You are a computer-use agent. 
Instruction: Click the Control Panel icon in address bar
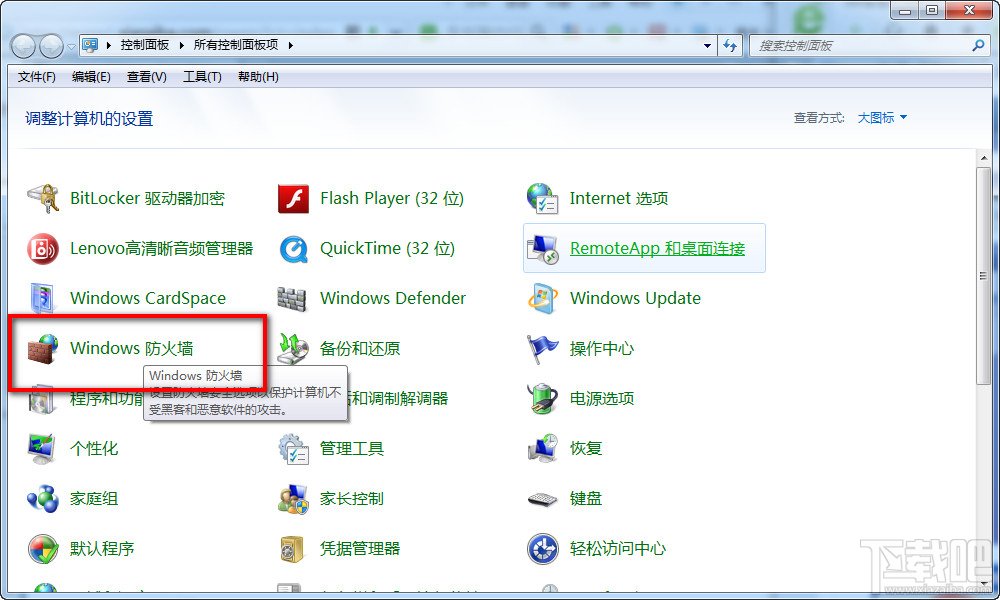tap(90, 45)
